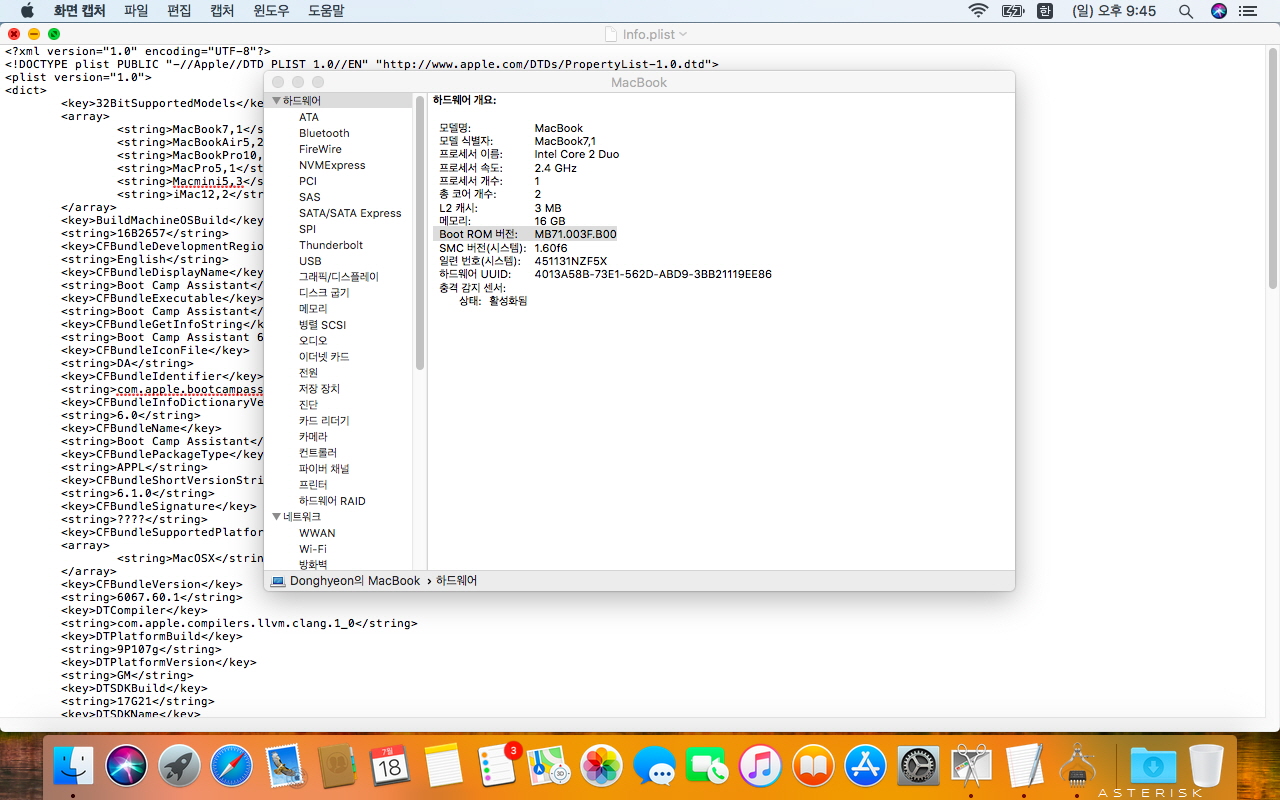Select SATA/SATA Express in sidebar
The width and height of the screenshot is (1280, 800).
coord(350,213)
